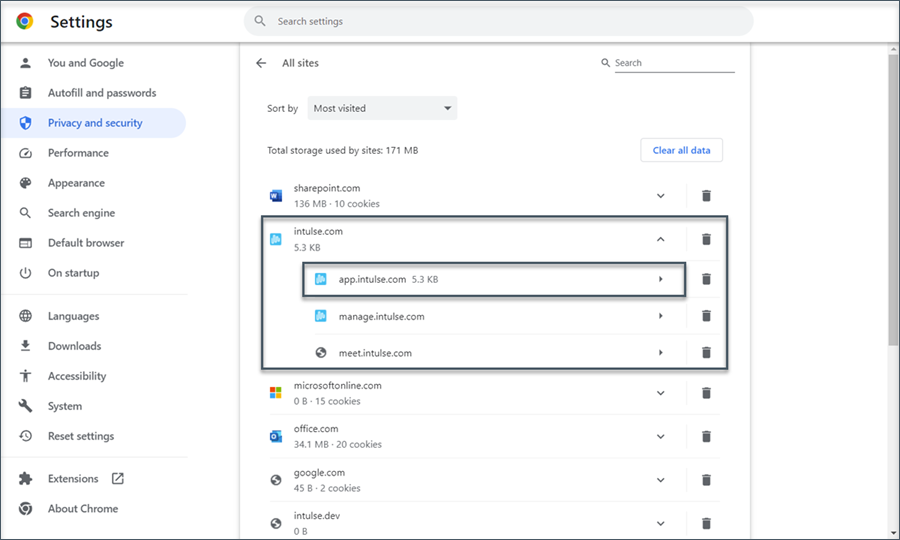Screen dimensions: 900x540
Task: Click the System wrench icon
Action: pyautogui.click(x=25, y=406)
